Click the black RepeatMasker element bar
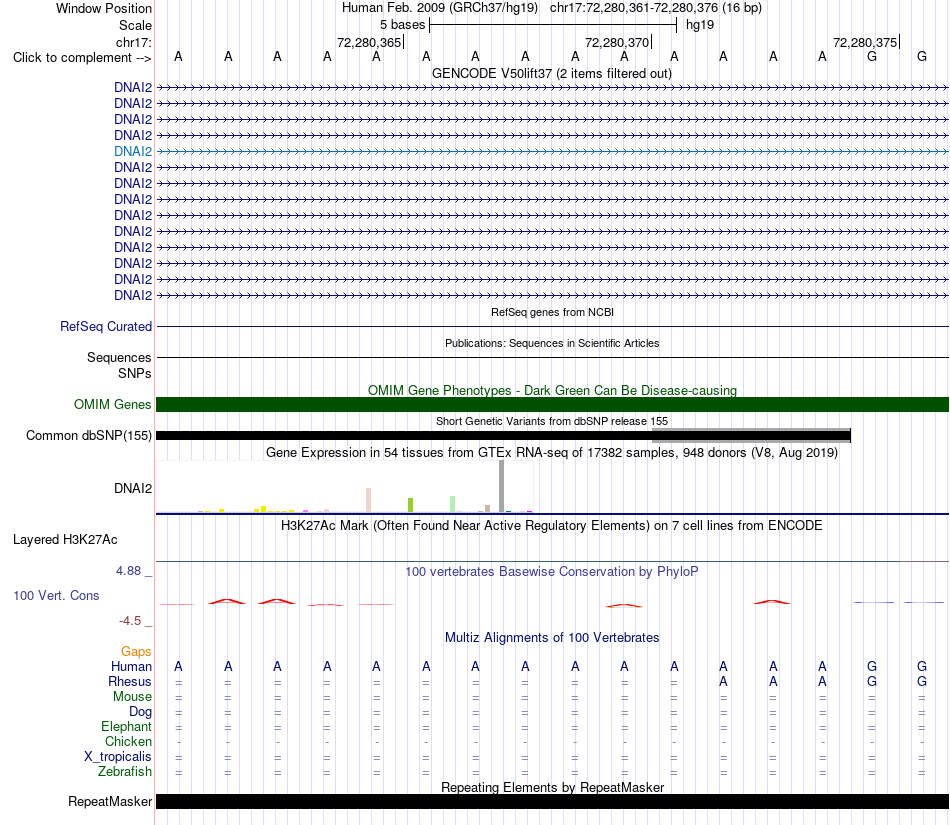950x825 pixels. pyautogui.click(x=552, y=801)
